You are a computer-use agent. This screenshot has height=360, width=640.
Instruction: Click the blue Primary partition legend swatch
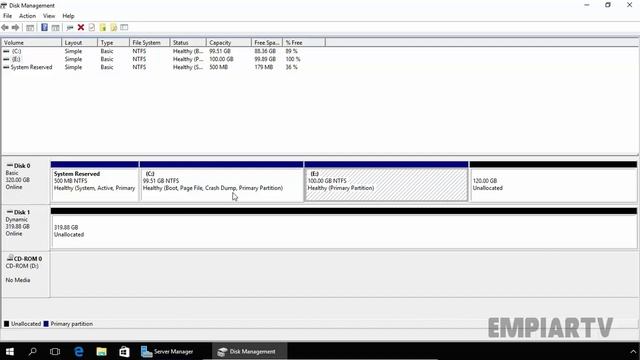coord(46,324)
